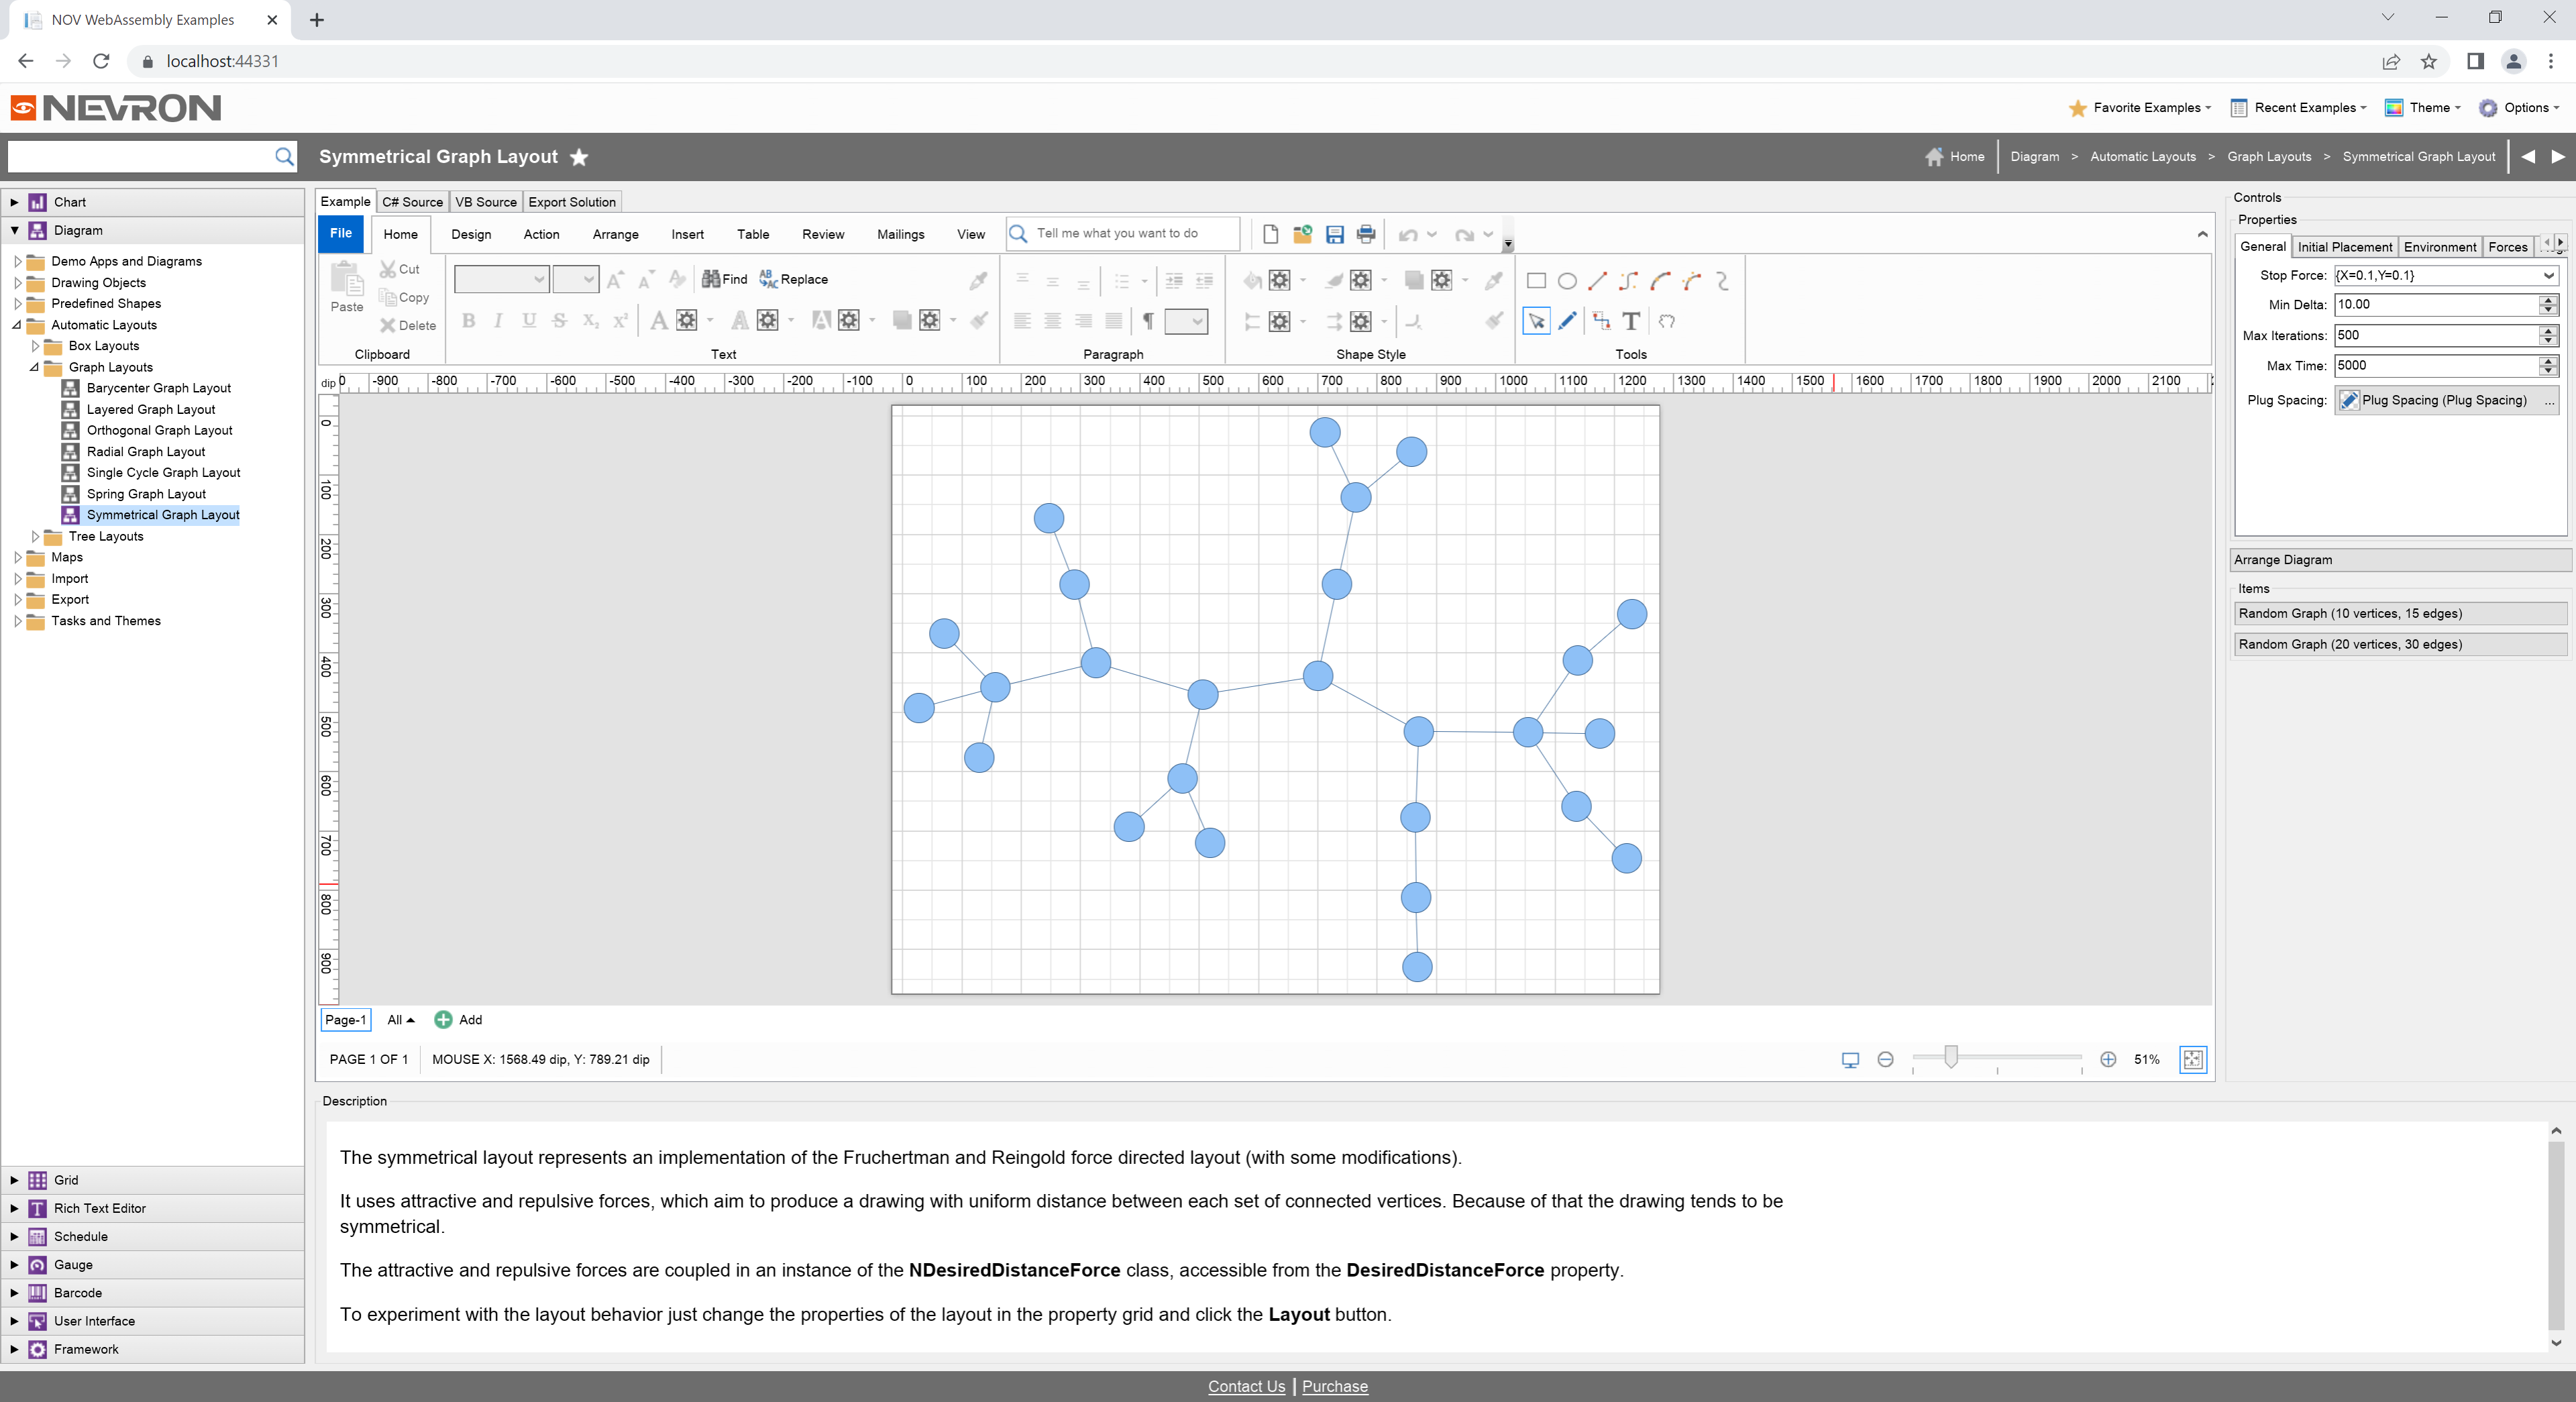Click the Print icon in the quick access toolbar

click(x=1365, y=234)
